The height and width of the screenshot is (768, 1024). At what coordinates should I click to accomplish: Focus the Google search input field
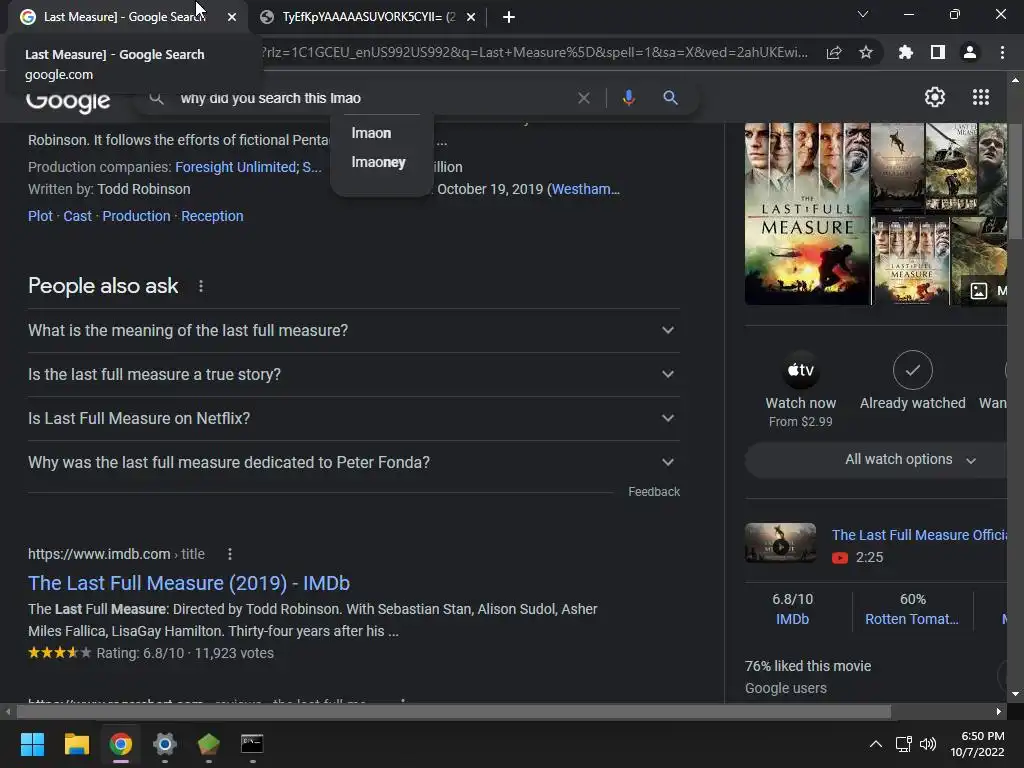tap(372, 98)
